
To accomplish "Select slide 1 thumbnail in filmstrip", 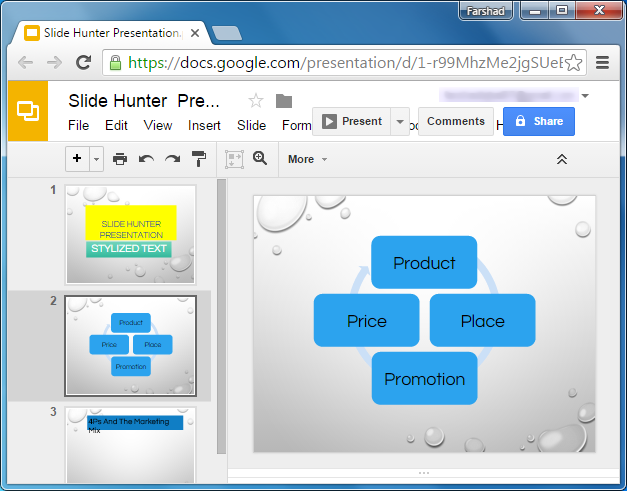I will (x=130, y=234).
